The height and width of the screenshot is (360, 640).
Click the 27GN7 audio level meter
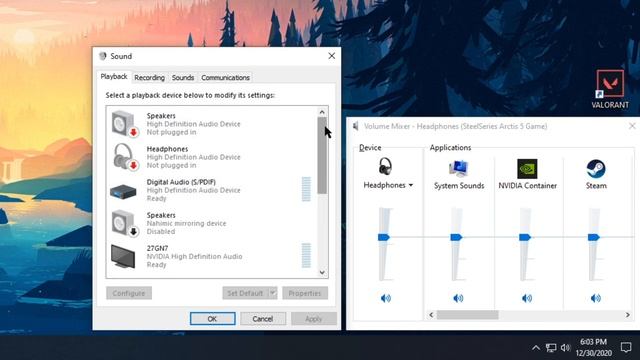click(x=306, y=256)
